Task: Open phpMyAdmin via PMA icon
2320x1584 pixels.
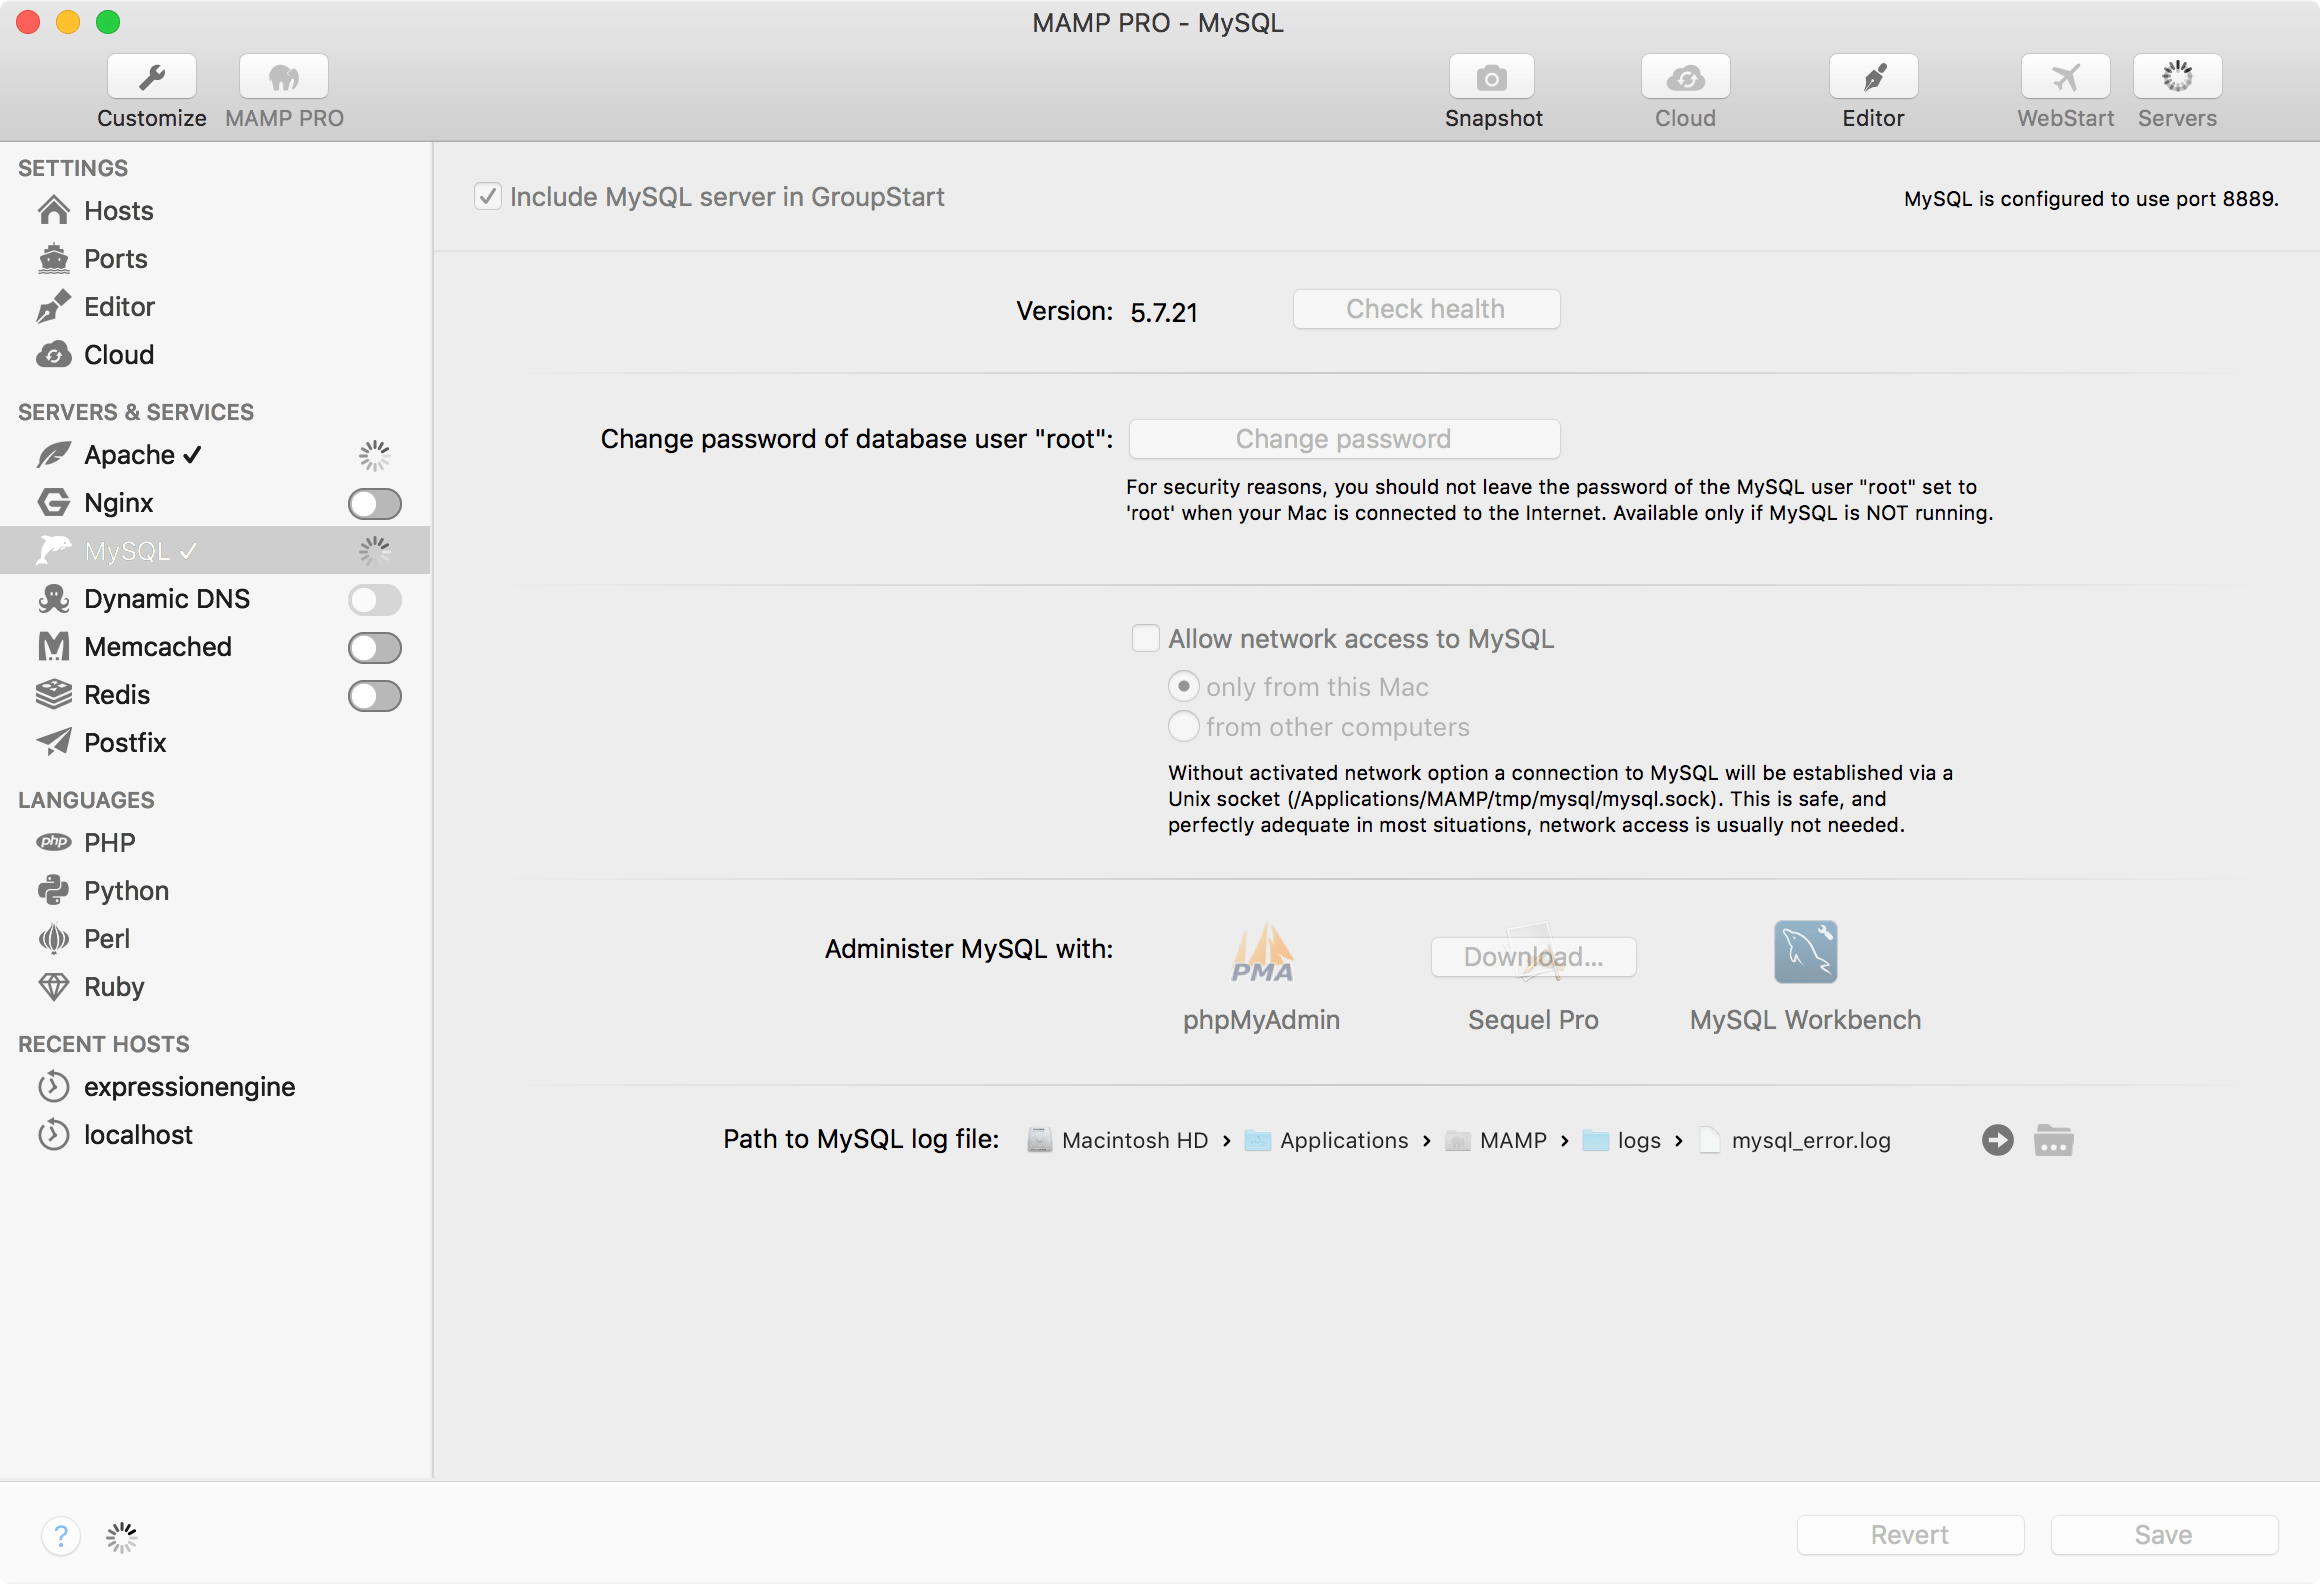Action: 1262,952
